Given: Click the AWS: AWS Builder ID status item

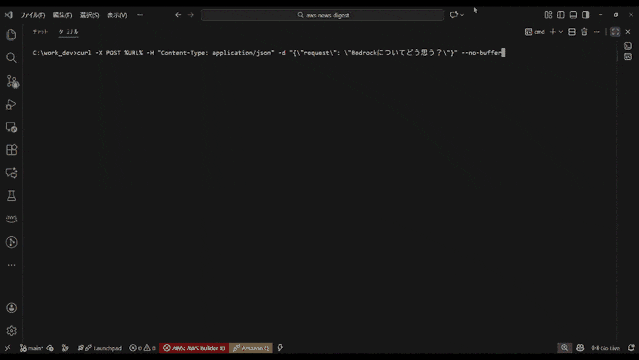Looking at the screenshot, I should pyautogui.click(x=194, y=348).
